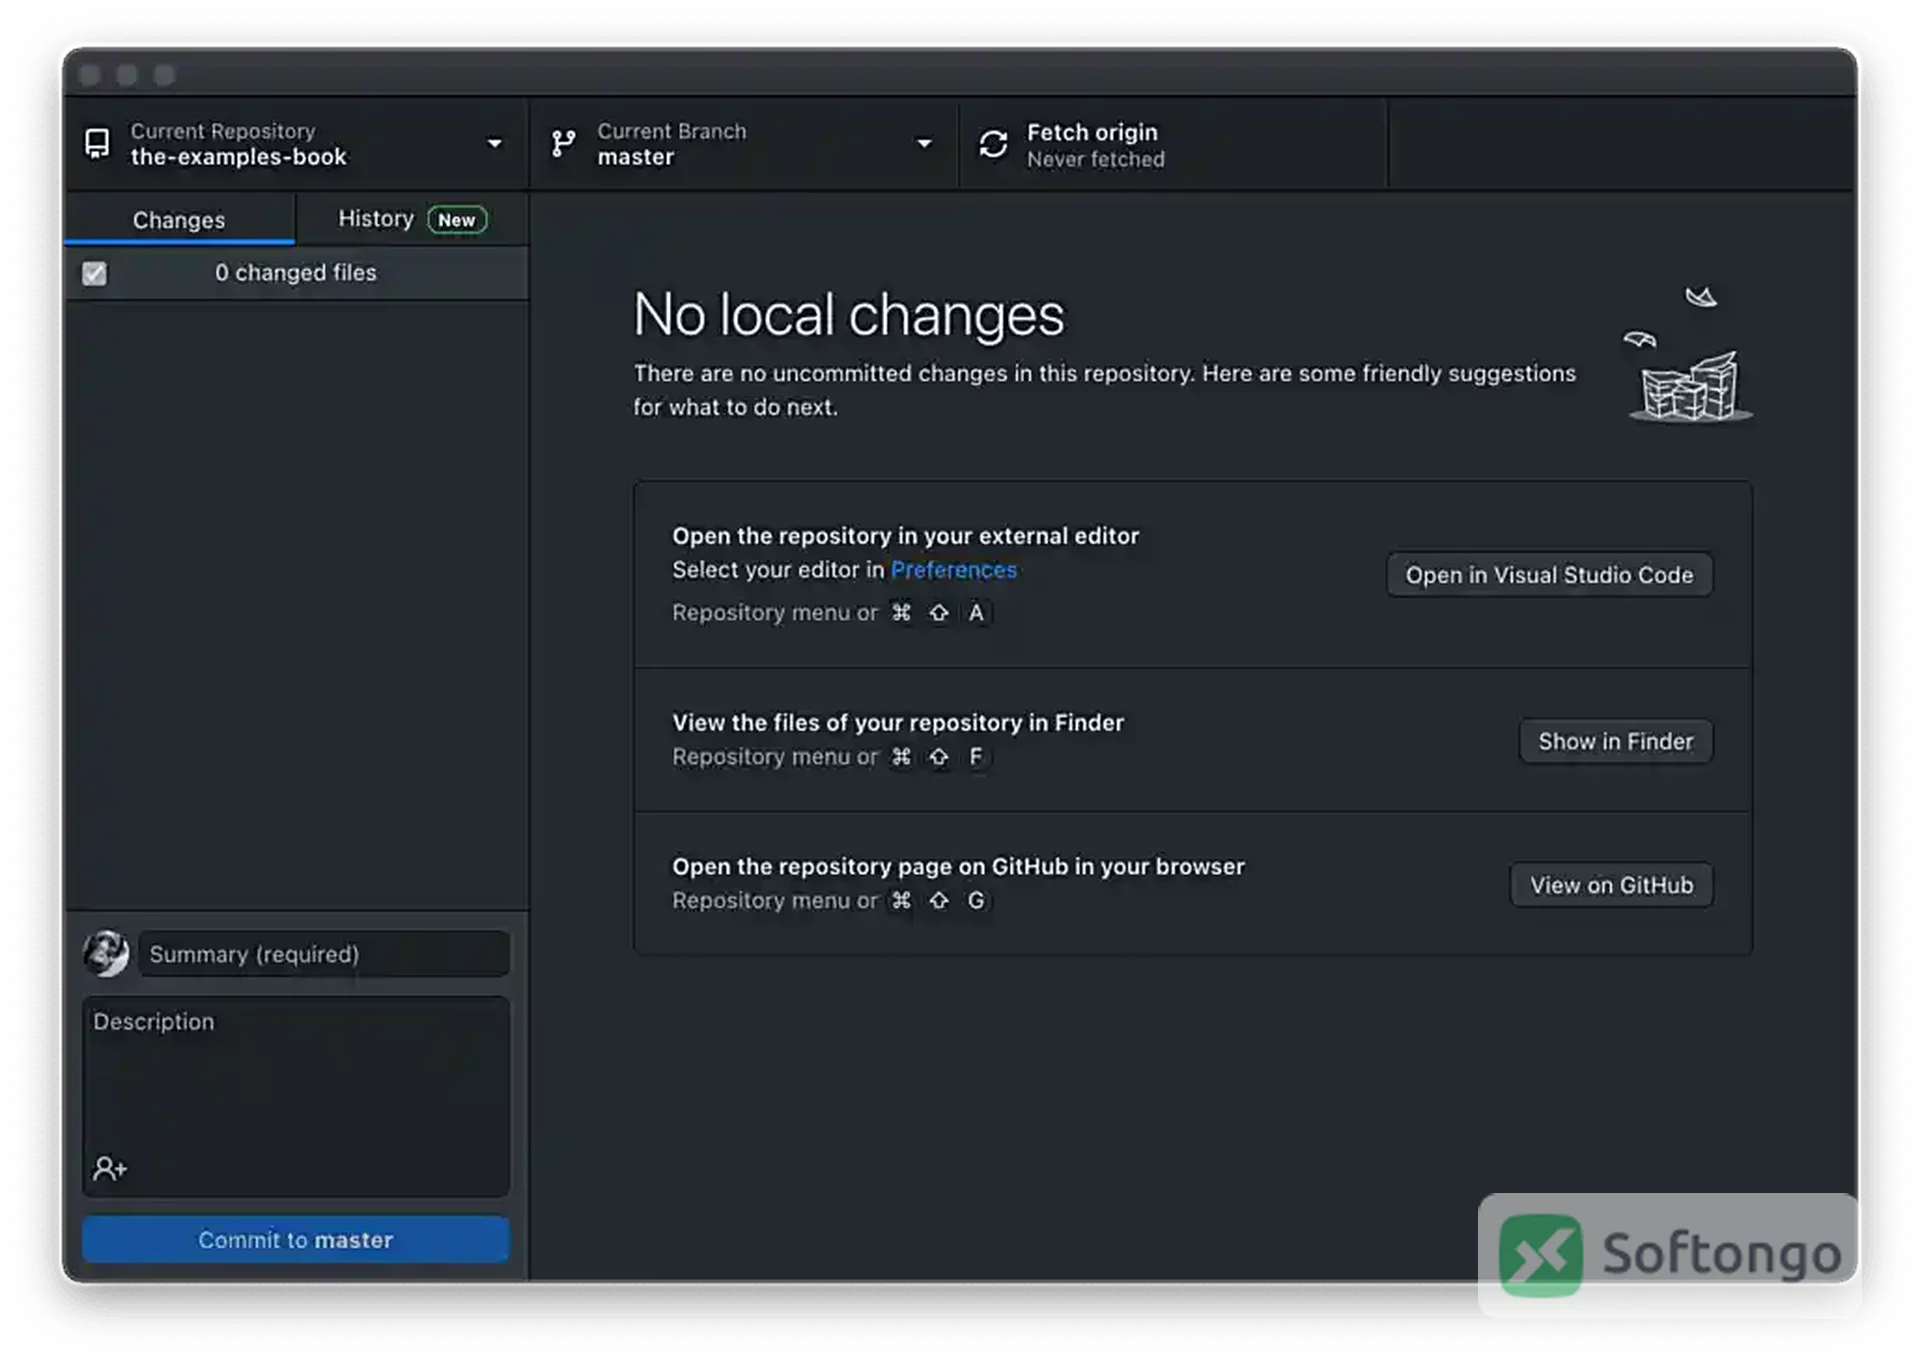Click the sync arrows icon for Fetch origin
Image resolution: width=1920 pixels, height=1360 pixels.
993,145
